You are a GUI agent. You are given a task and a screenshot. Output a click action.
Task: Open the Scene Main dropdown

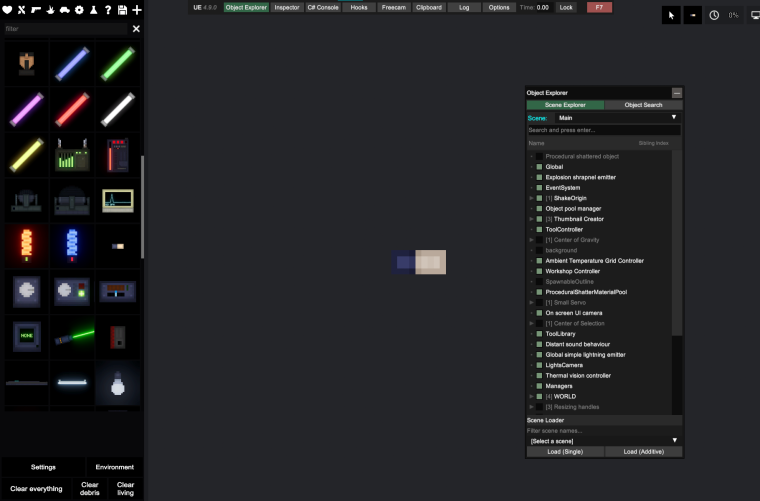point(618,118)
